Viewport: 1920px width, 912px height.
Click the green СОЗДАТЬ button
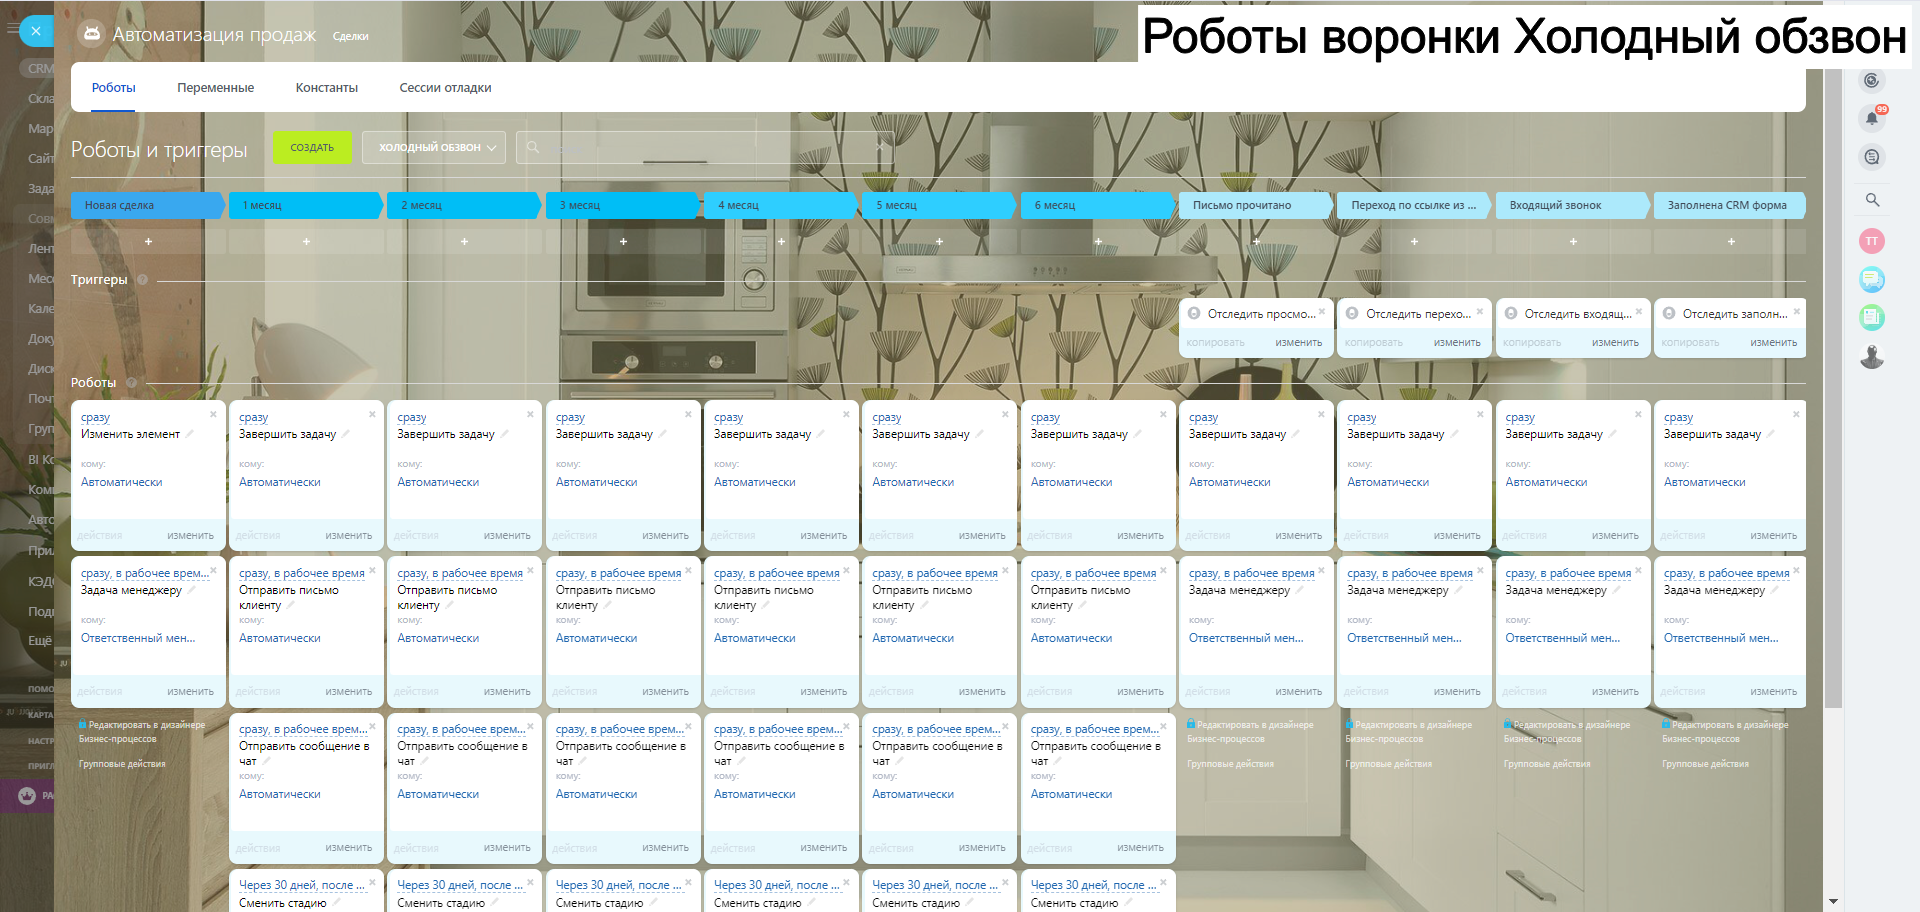tap(312, 147)
